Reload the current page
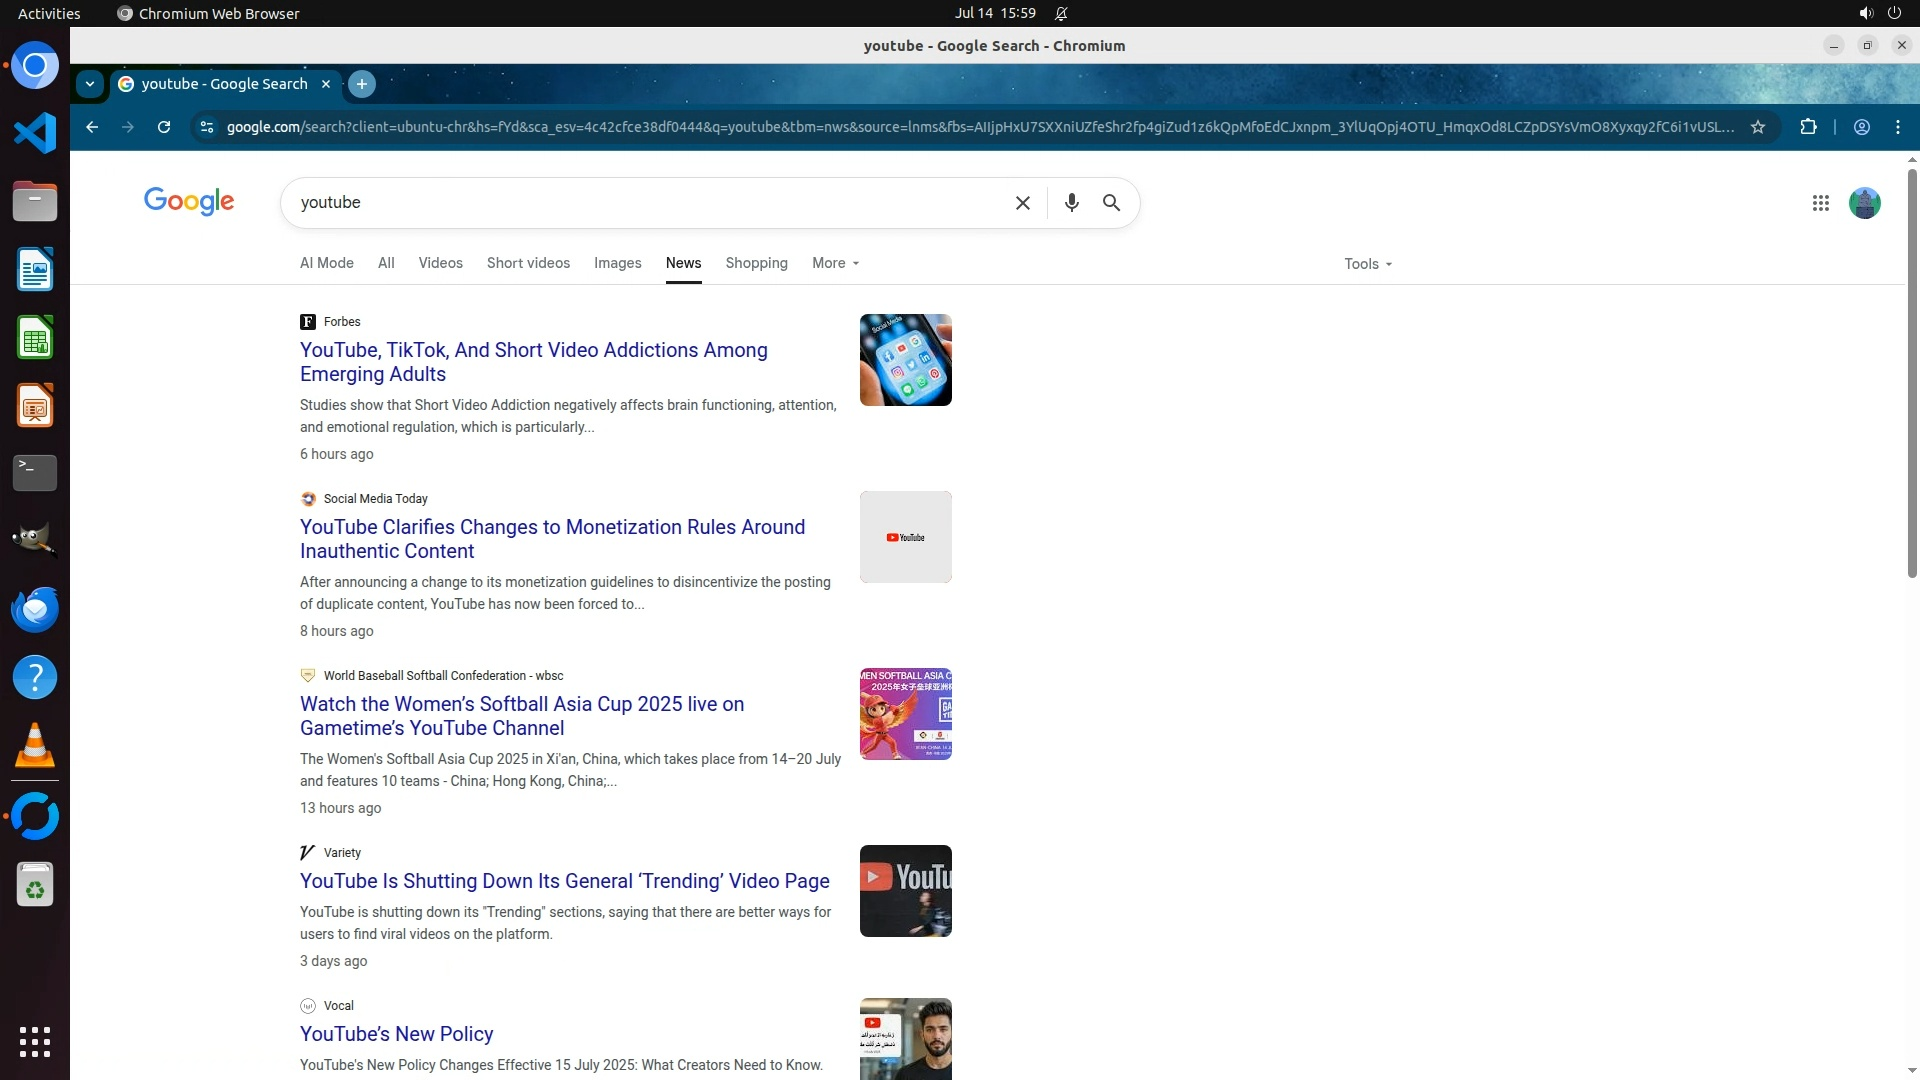Screen dimensions: 1920x1080 click(x=164, y=127)
